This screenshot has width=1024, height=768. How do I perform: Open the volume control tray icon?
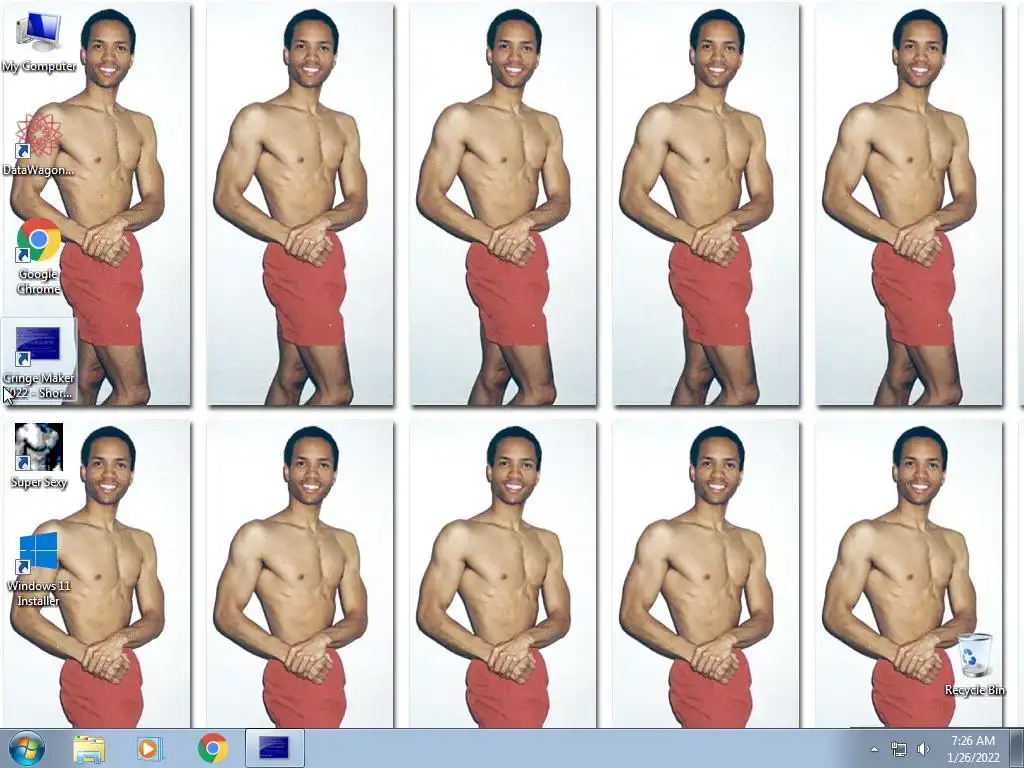tap(923, 749)
